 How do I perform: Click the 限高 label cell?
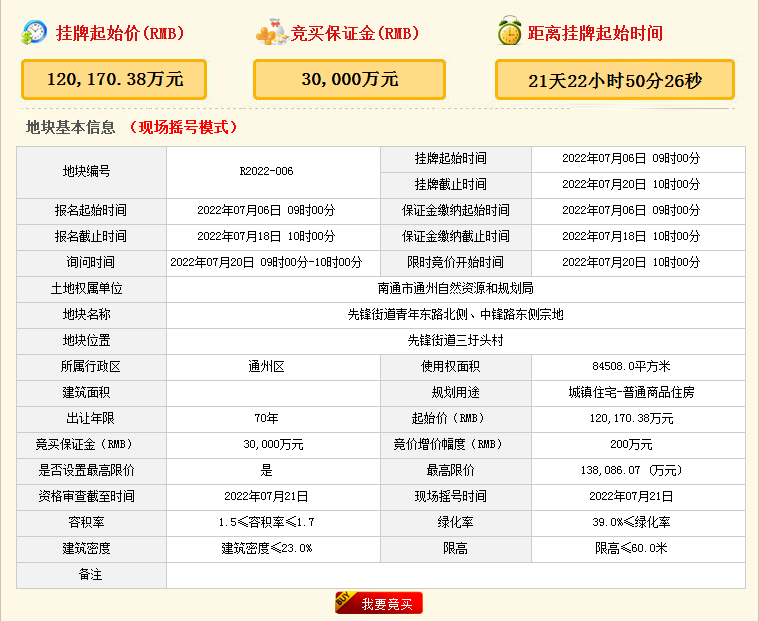(456, 549)
